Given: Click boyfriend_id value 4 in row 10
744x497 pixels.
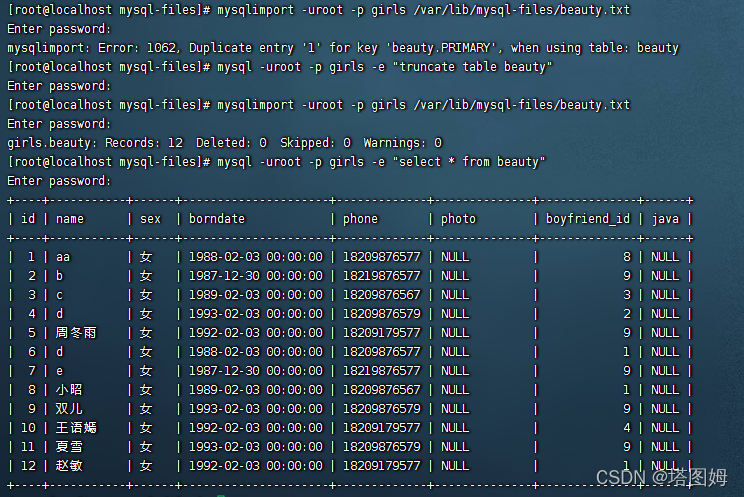Looking at the screenshot, I should (x=627, y=428).
